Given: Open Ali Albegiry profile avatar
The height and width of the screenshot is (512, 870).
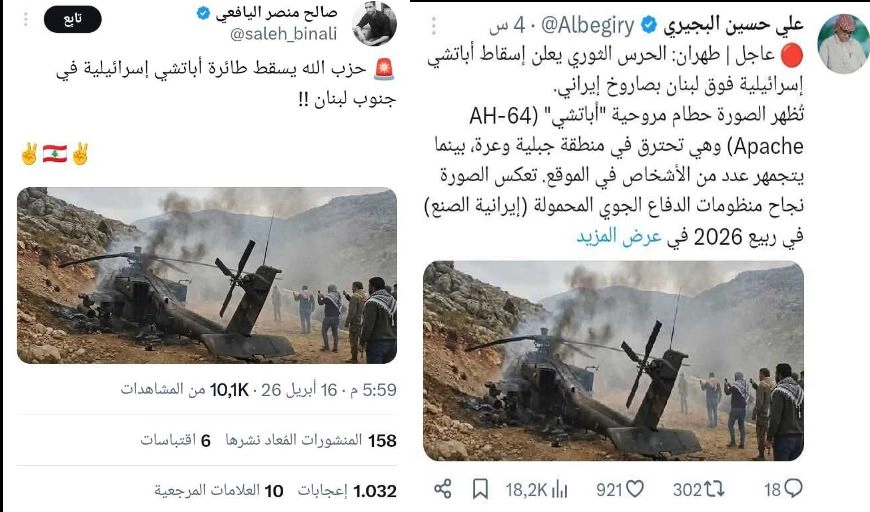Looking at the screenshot, I should point(842,44).
